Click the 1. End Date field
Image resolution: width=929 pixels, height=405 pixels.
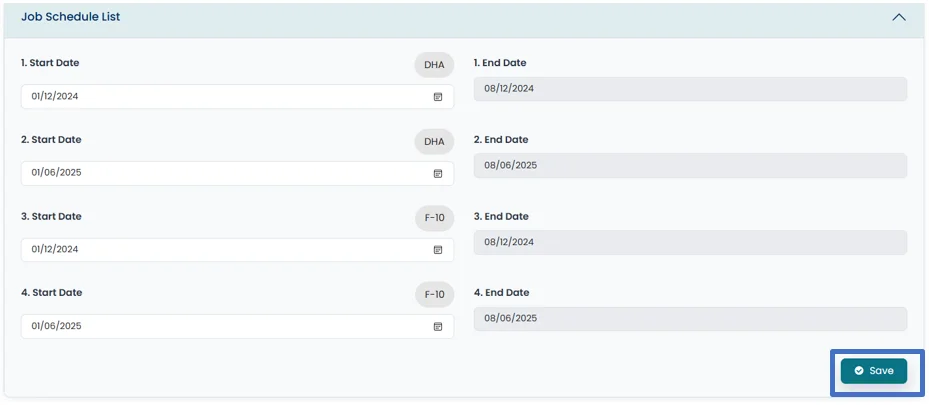pos(690,89)
